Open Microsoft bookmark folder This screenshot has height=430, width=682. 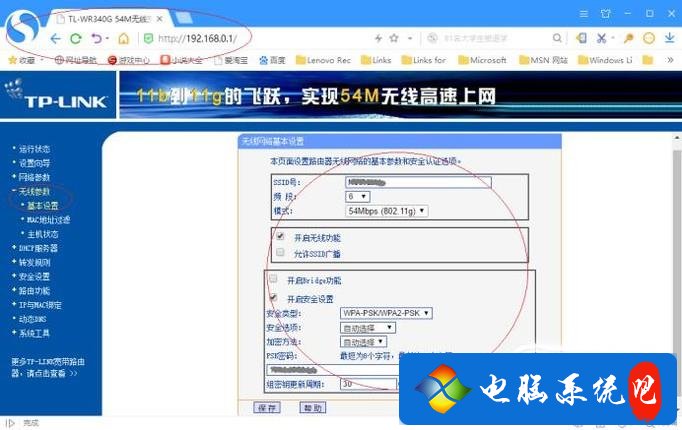coord(482,60)
